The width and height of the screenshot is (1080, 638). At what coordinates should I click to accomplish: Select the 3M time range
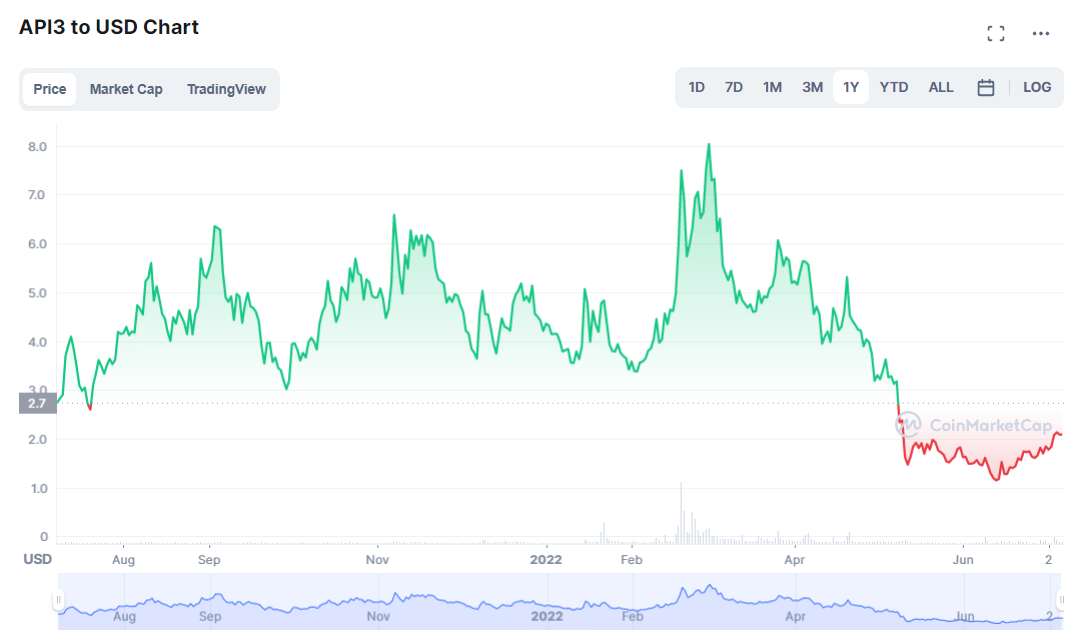(812, 88)
